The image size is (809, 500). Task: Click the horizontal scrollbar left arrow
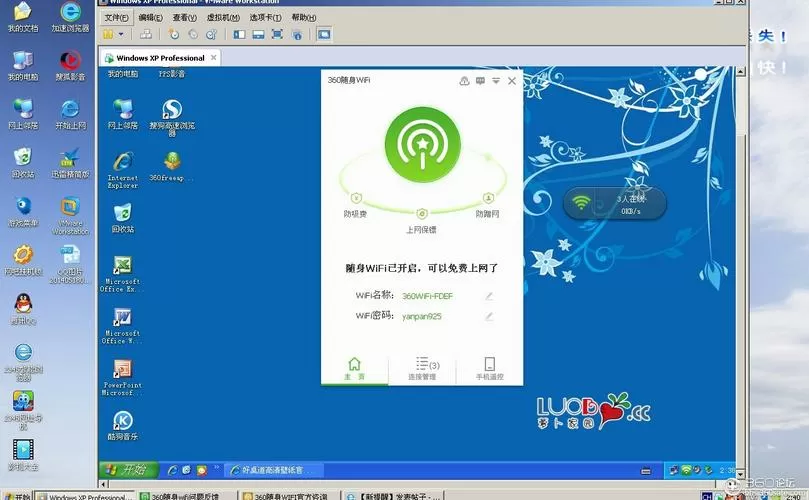(x=103, y=484)
